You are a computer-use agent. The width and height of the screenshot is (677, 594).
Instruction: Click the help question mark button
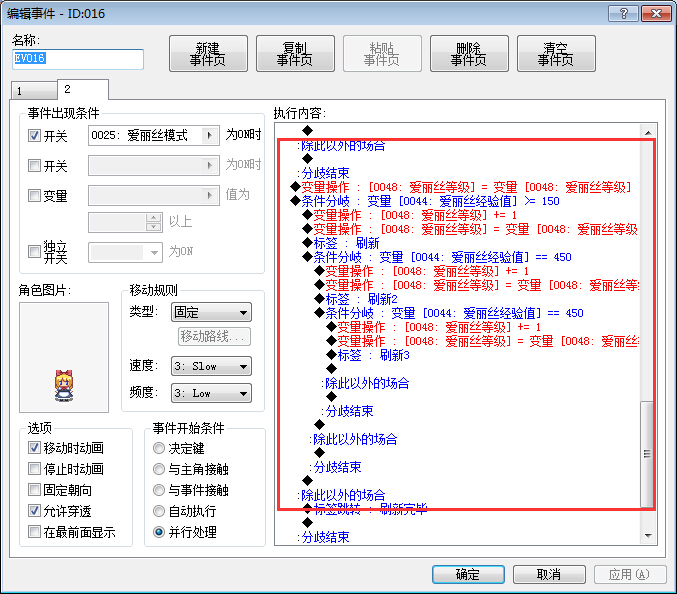623,13
